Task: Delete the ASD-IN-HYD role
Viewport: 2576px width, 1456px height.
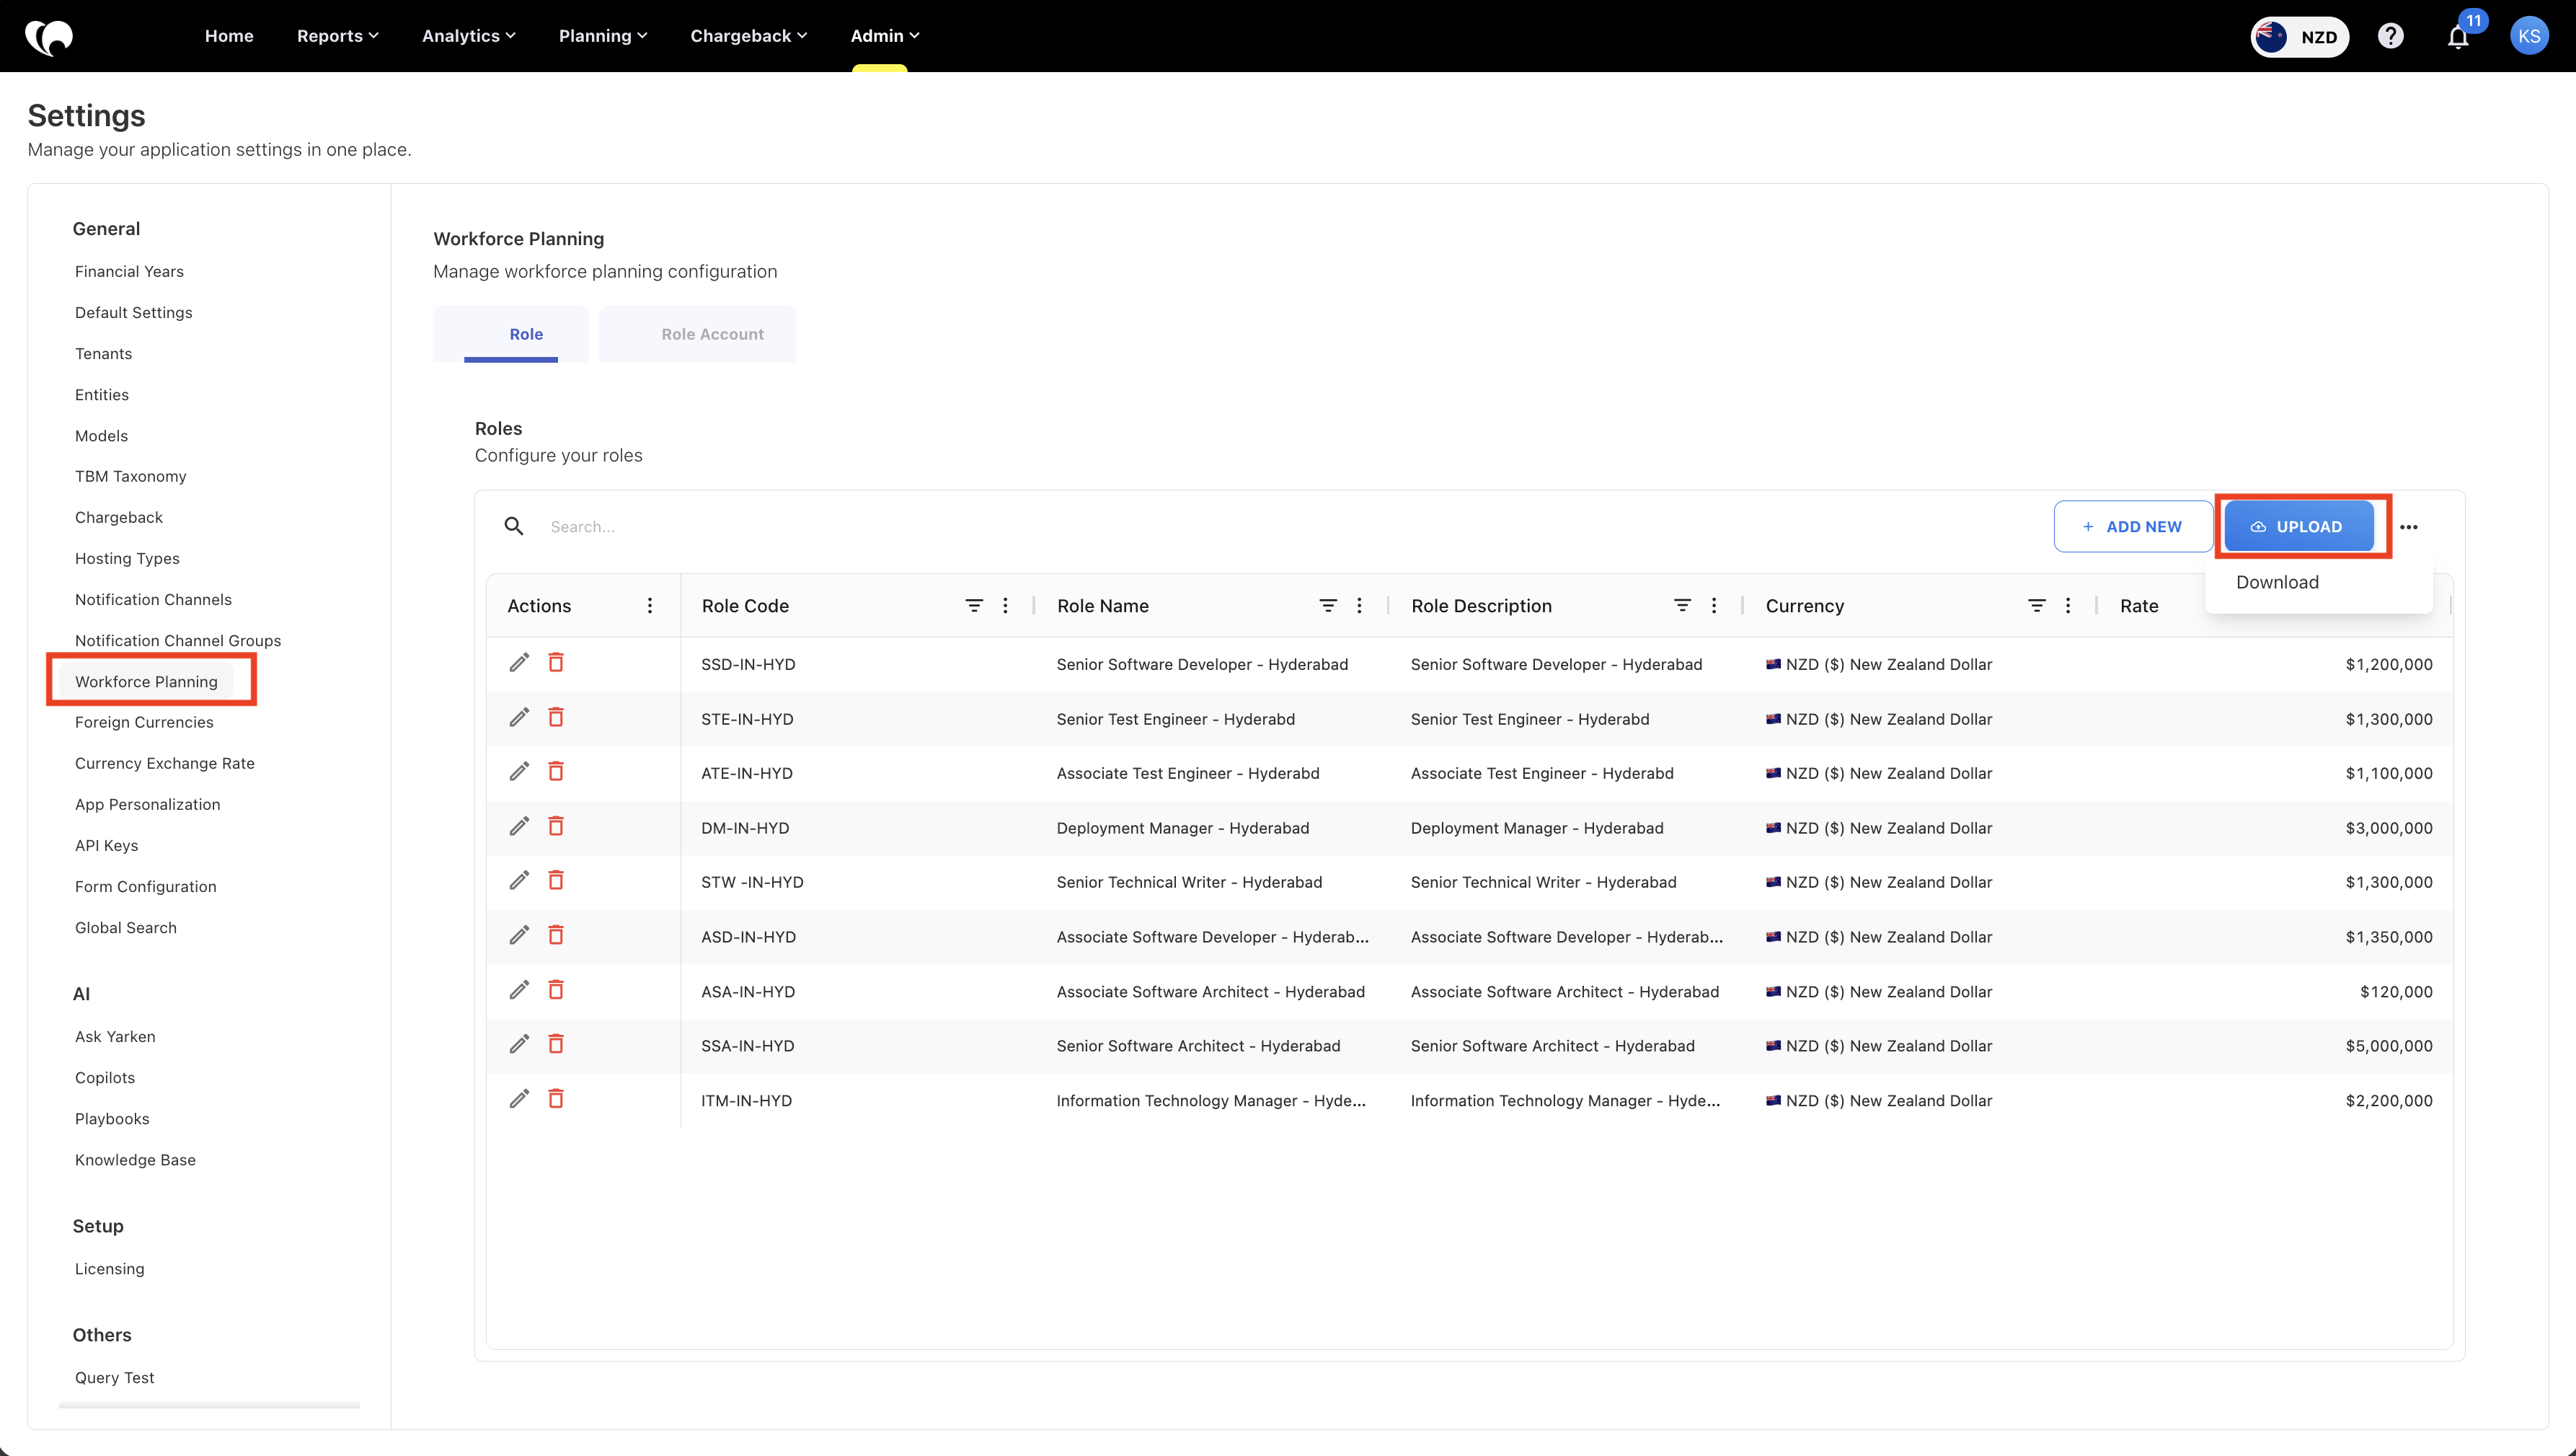Action: point(556,936)
